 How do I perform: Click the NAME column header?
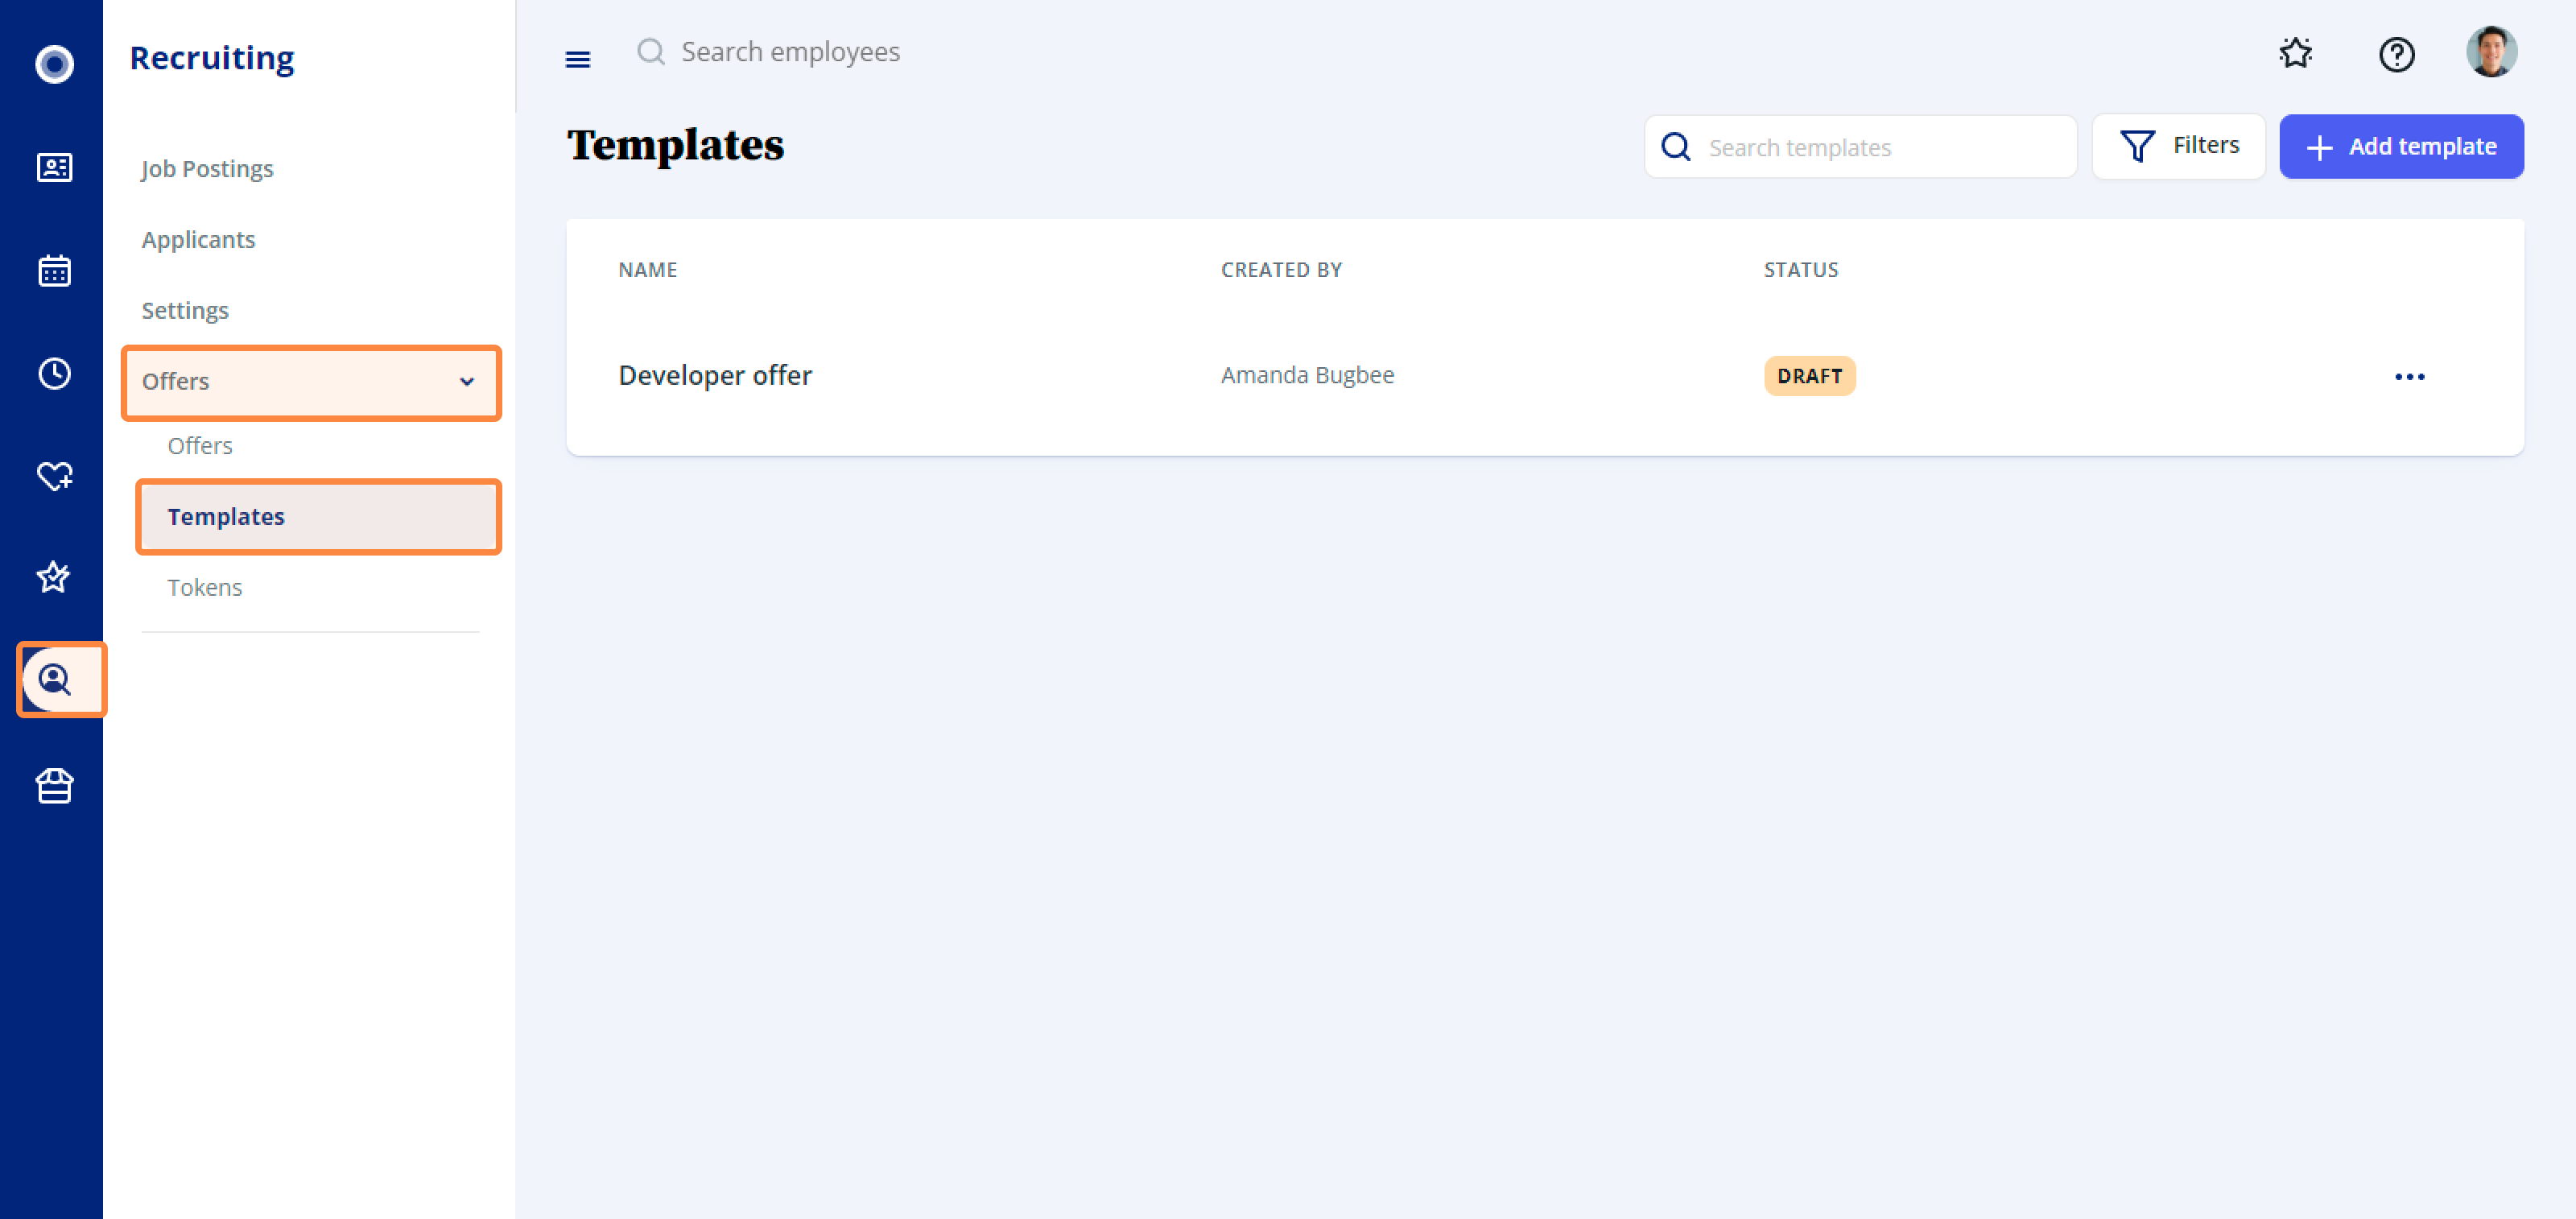point(647,269)
